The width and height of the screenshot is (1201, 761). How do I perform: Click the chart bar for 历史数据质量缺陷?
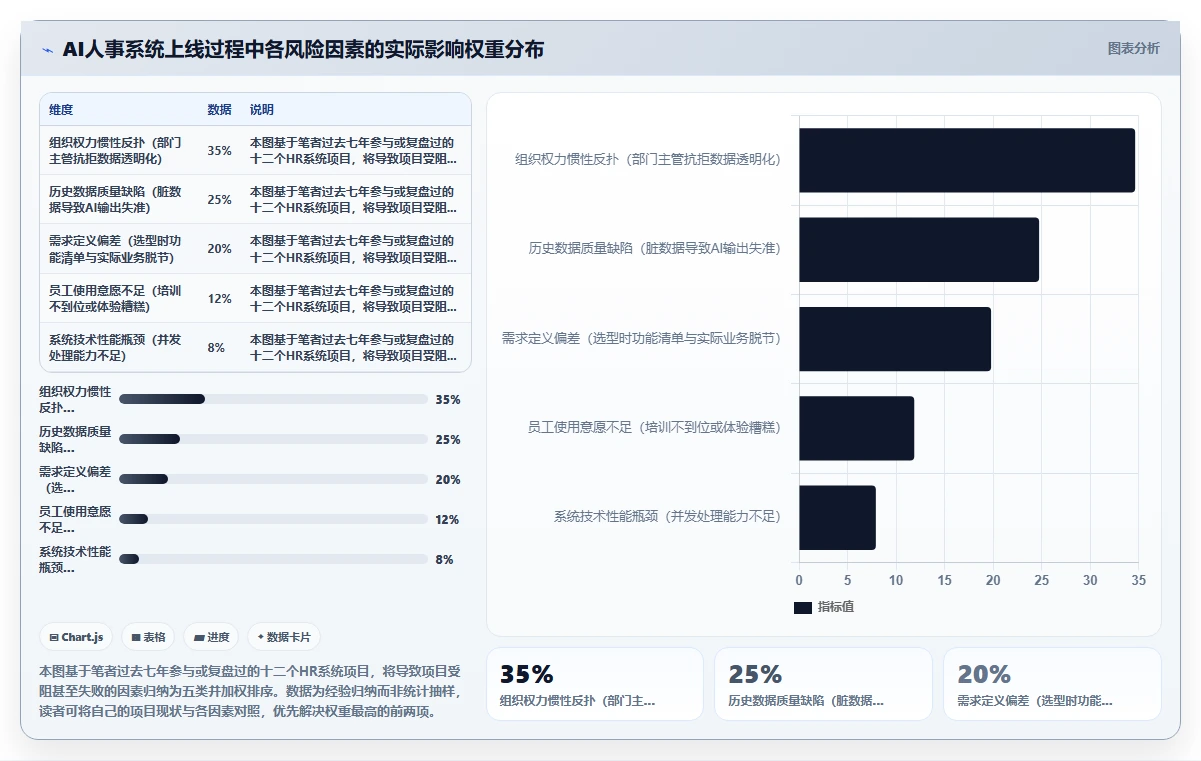pyautogui.click(x=919, y=249)
